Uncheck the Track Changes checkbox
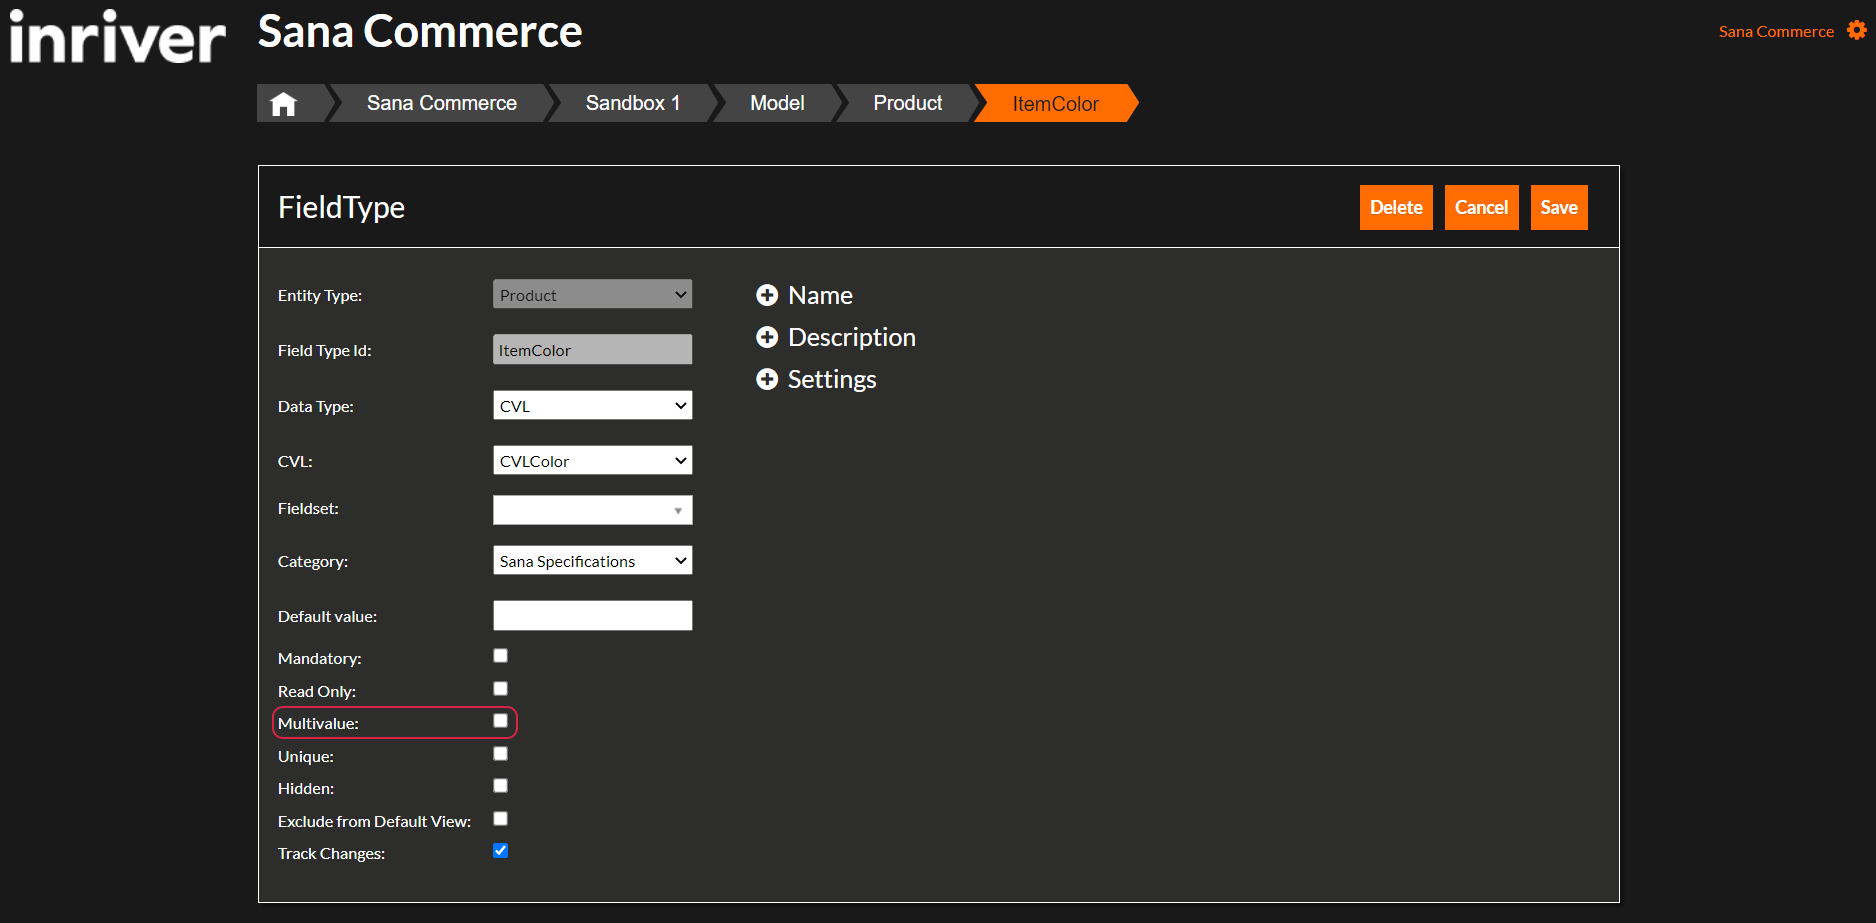Image resolution: width=1876 pixels, height=923 pixels. coord(500,851)
